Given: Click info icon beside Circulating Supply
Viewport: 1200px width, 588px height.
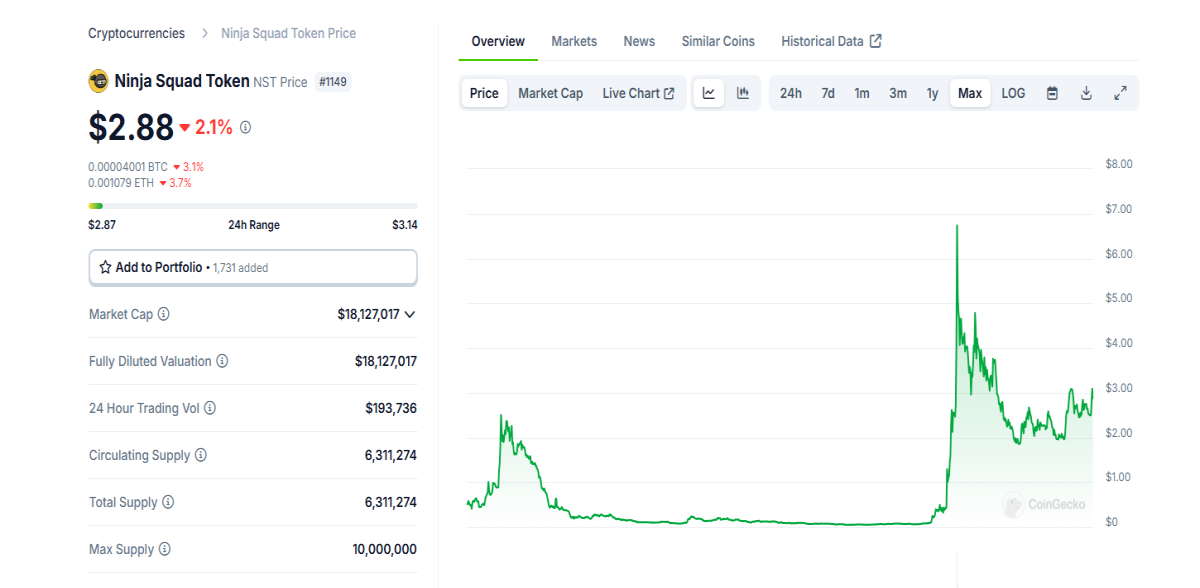Looking at the screenshot, I should coord(201,455).
